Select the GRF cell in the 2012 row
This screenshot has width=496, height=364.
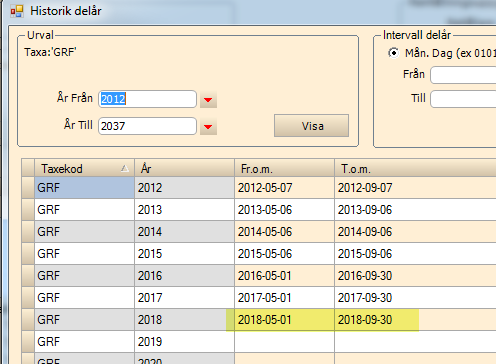pyautogui.click(x=84, y=188)
